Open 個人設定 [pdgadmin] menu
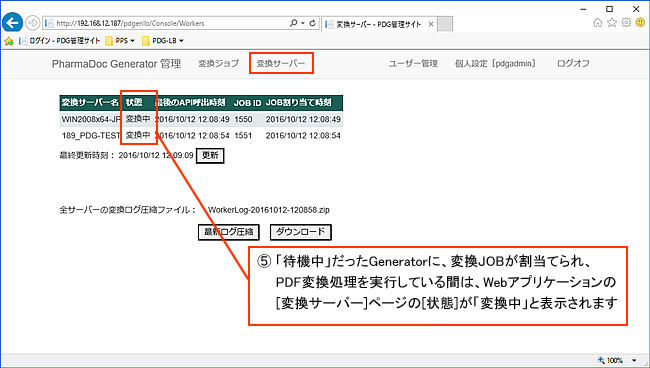This screenshot has height=368, width=650. click(x=495, y=63)
